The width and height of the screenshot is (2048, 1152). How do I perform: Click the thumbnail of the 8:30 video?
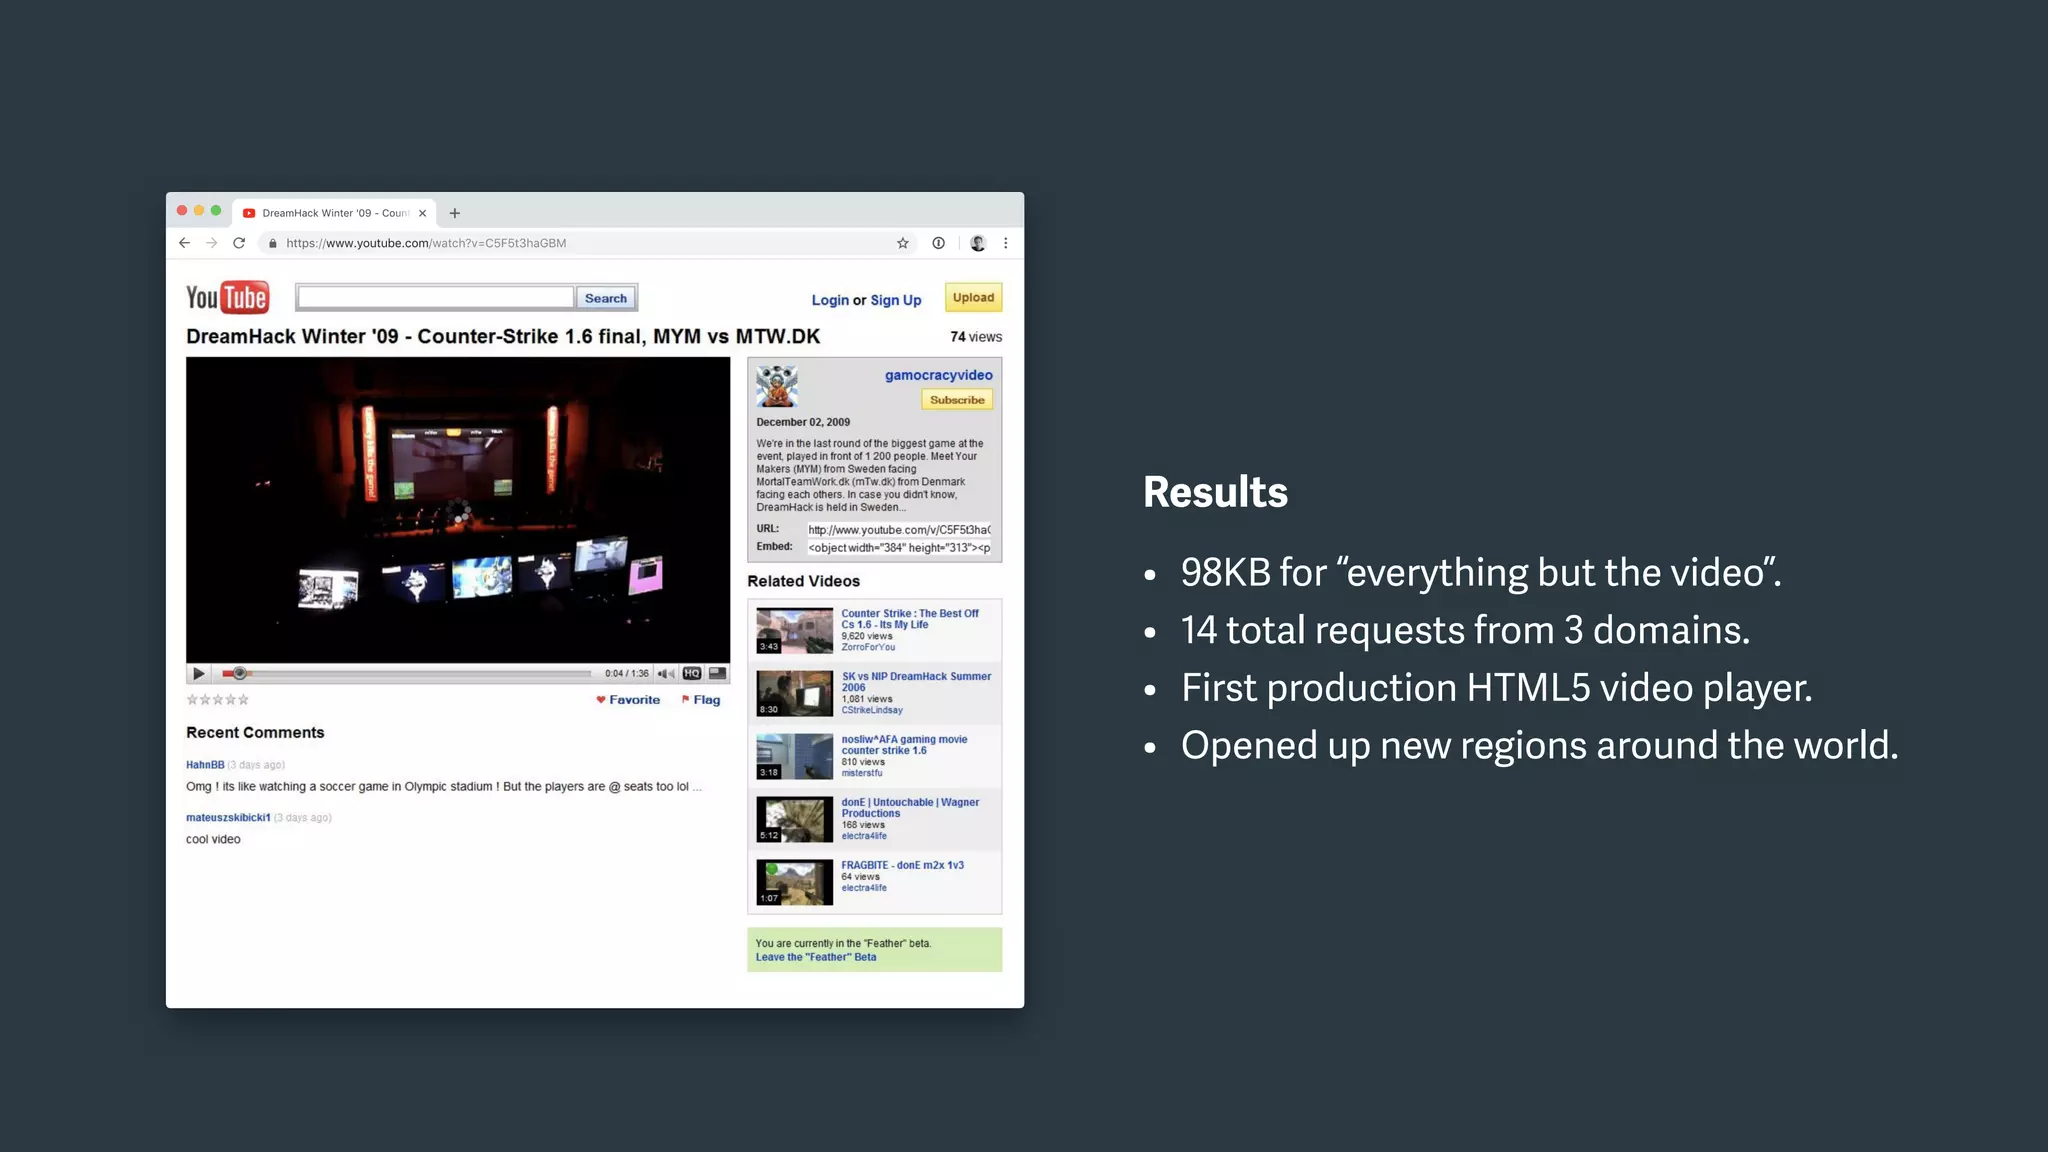[794, 693]
